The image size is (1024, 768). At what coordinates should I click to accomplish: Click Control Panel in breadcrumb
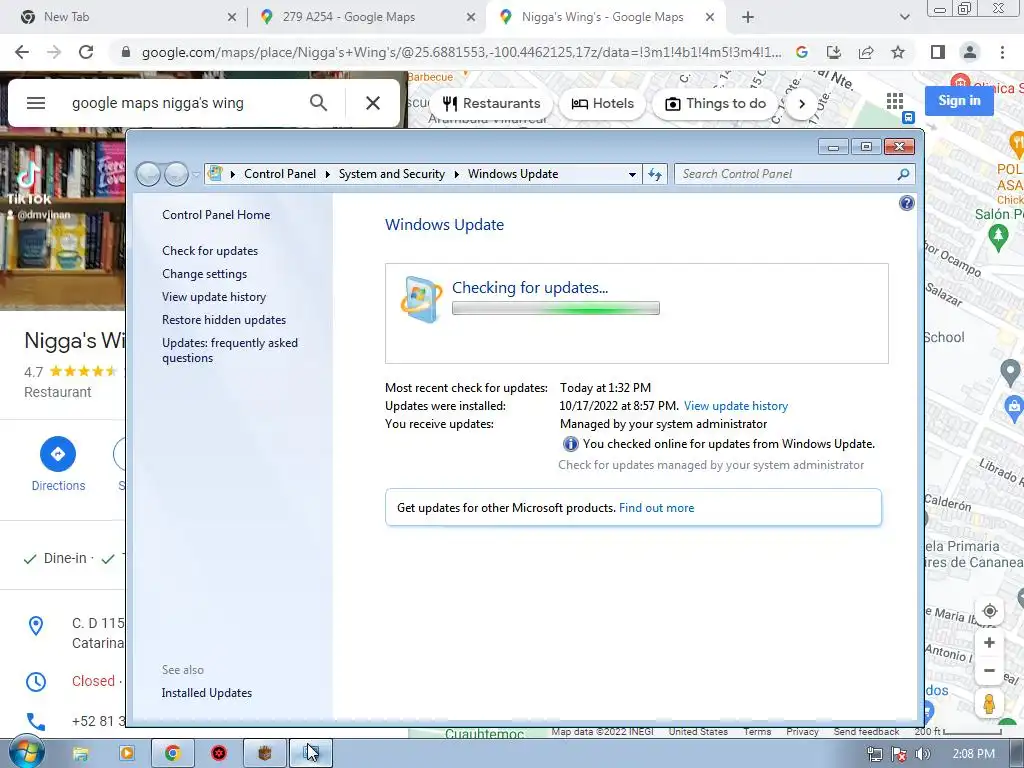(280, 174)
